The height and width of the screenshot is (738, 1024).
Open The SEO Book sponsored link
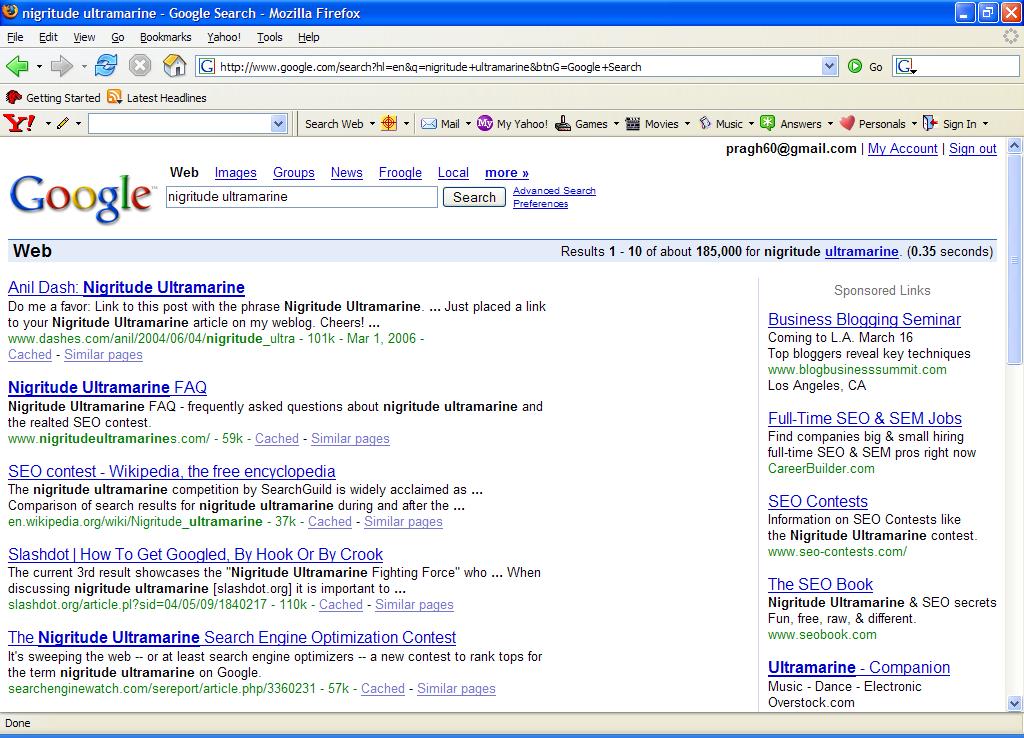click(x=820, y=585)
